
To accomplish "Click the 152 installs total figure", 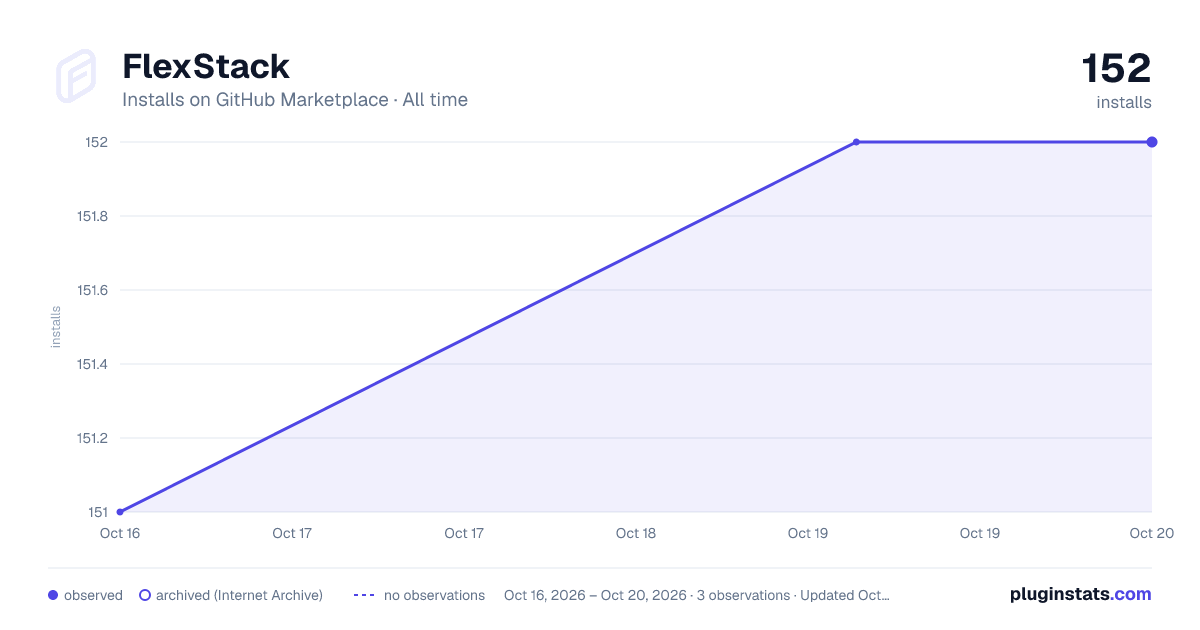I will pyautogui.click(x=1116, y=68).
